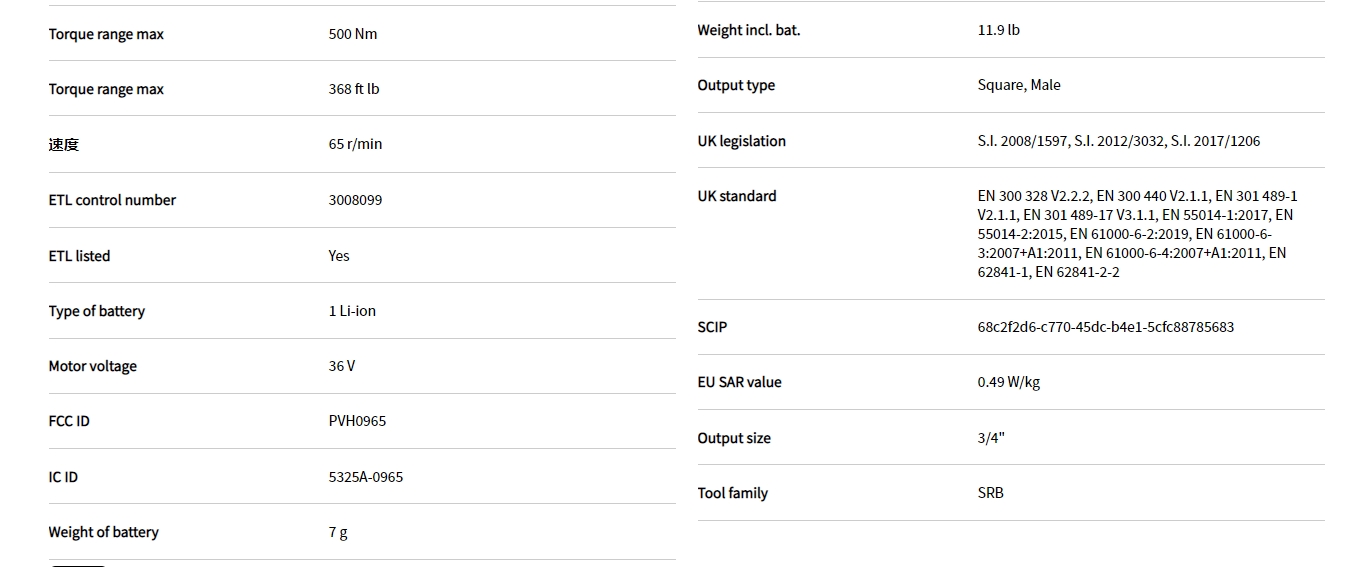Viewport: 1358px width, 567px height.
Task: Select the 1 Li-ion battery value
Action: click(x=352, y=311)
